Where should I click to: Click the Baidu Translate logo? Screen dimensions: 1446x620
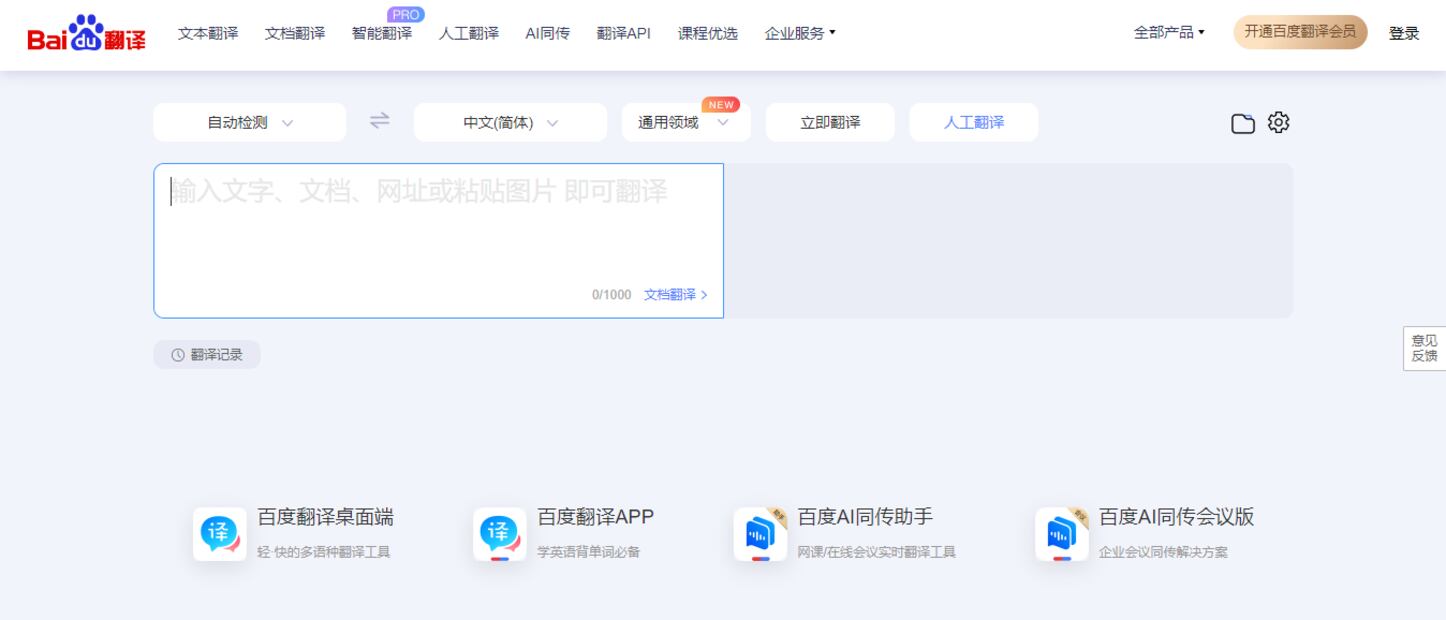tap(86, 34)
